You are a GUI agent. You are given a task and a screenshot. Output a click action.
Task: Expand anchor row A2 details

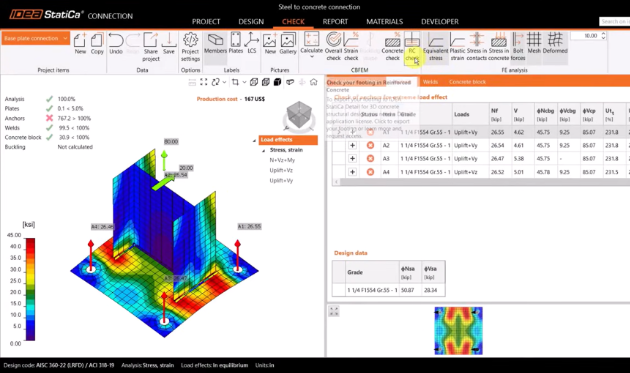pyautogui.click(x=352, y=145)
